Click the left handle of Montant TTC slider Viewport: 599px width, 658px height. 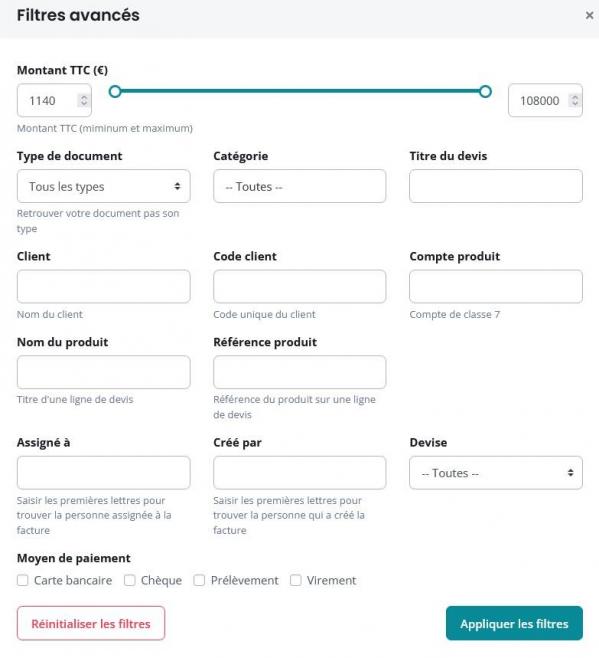pyautogui.click(x=115, y=91)
